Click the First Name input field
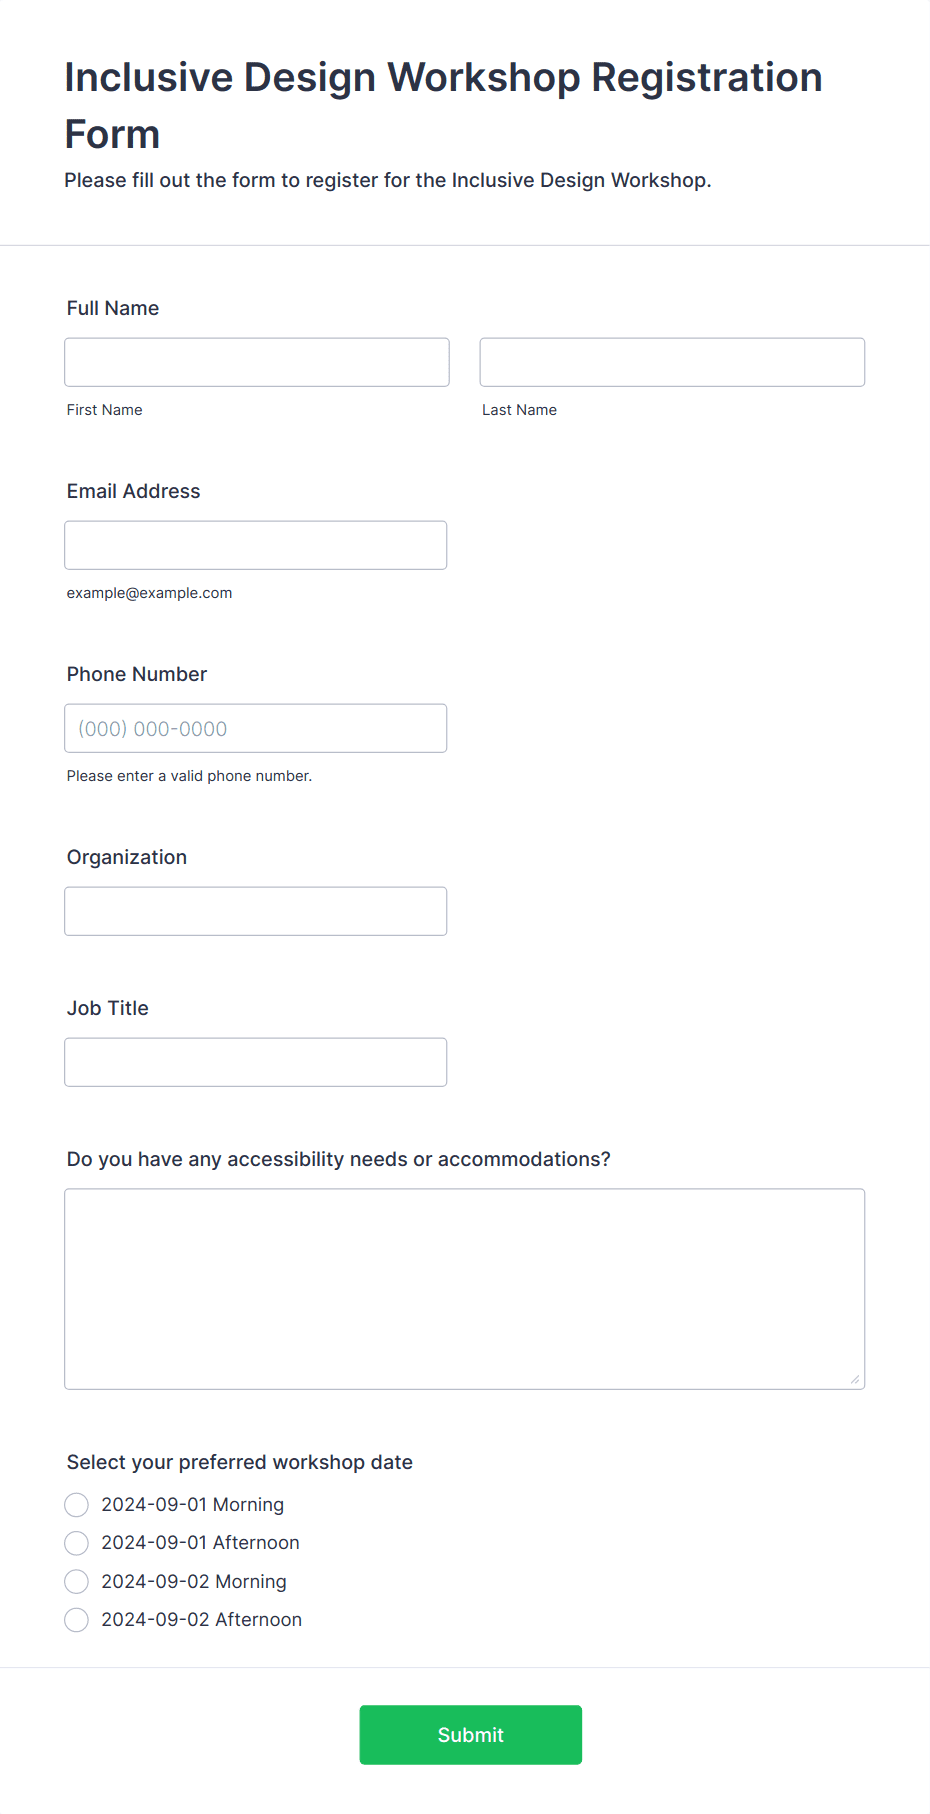This screenshot has width=930, height=1814. coord(257,362)
